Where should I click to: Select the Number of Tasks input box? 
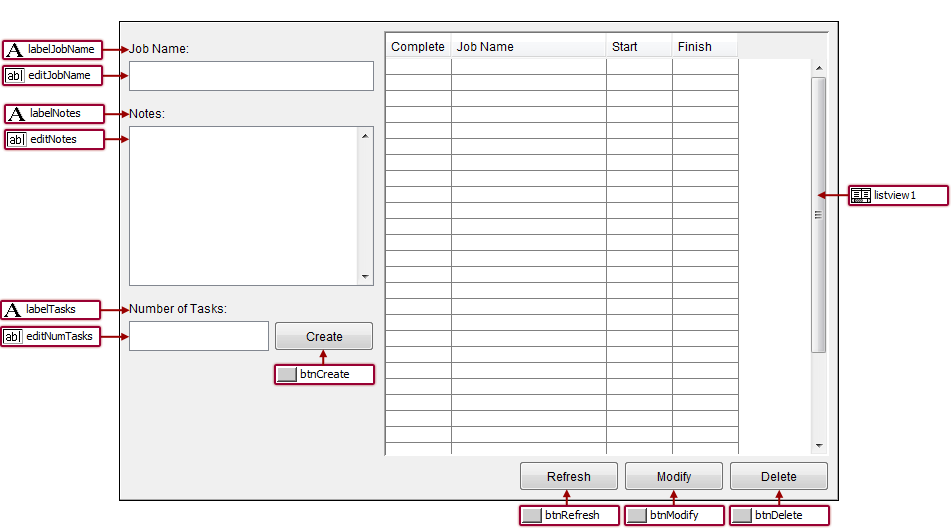[x=199, y=336]
